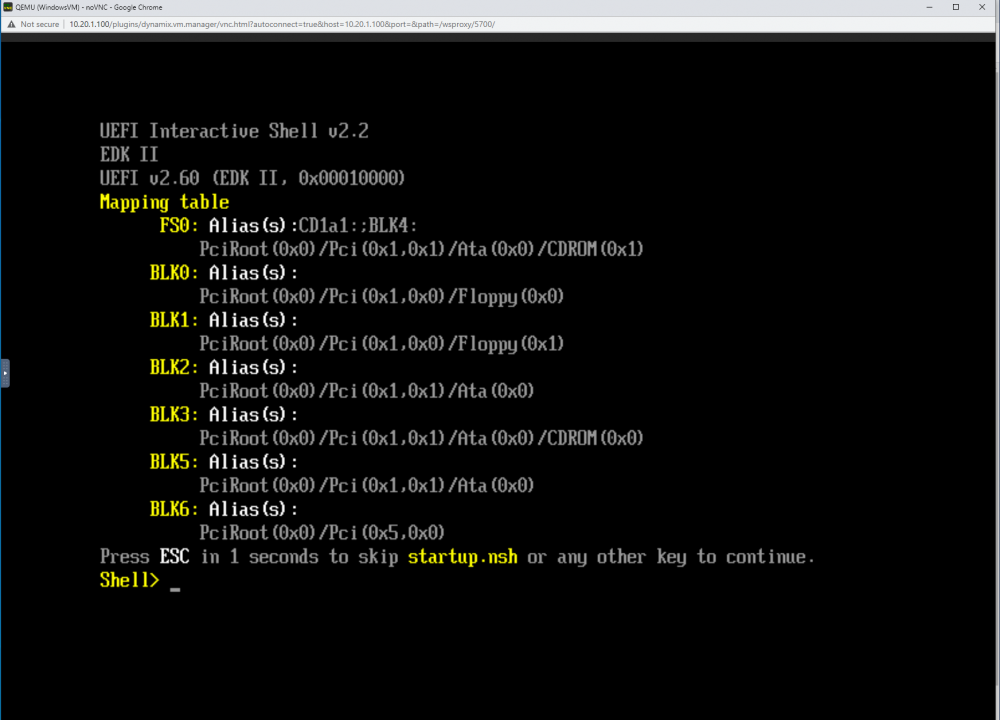The width and height of the screenshot is (1000, 720).
Task: Click the BLK1: mapping label
Action: tap(174, 320)
